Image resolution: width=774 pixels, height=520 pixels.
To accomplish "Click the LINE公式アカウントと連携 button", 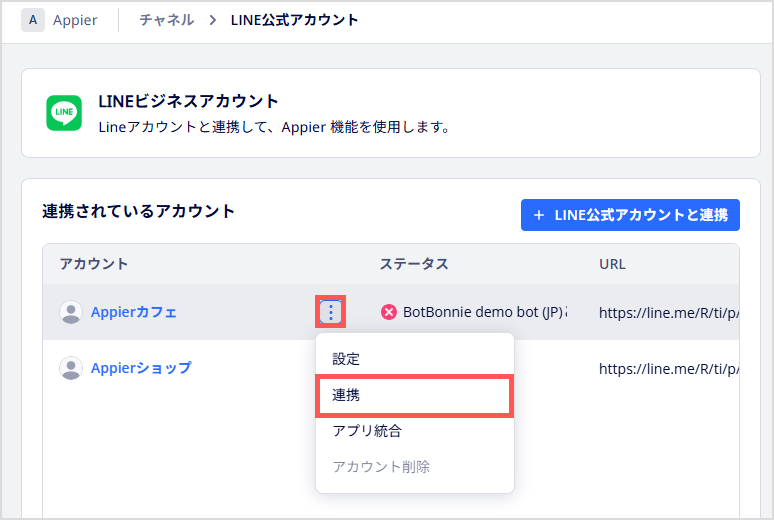I will click(x=630, y=215).
